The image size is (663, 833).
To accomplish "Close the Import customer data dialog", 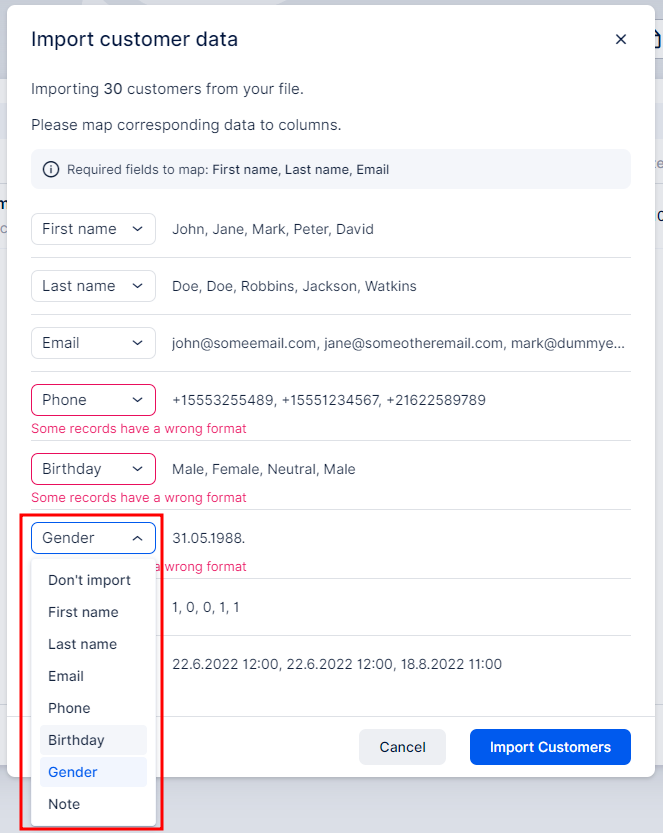I will tap(620, 39).
